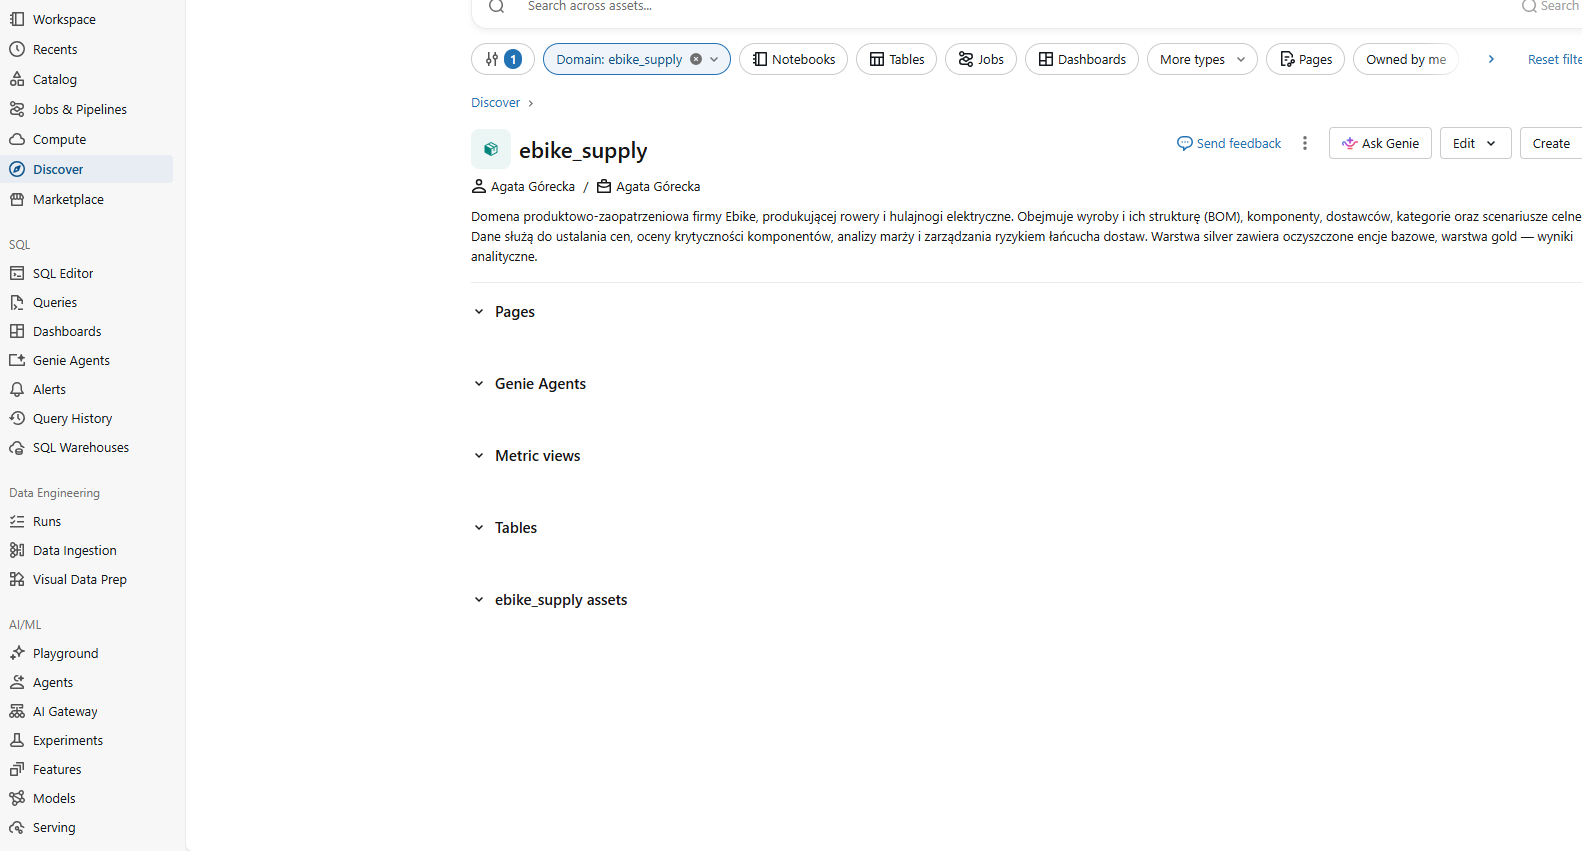Open the Marketplace storefront icon
This screenshot has width=1582, height=851.
coord(17,199)
